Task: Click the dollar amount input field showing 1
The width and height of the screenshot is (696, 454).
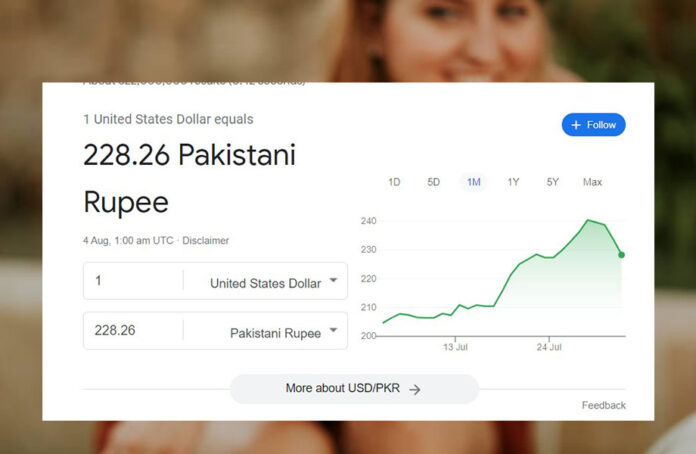Action: click(133, 281)
